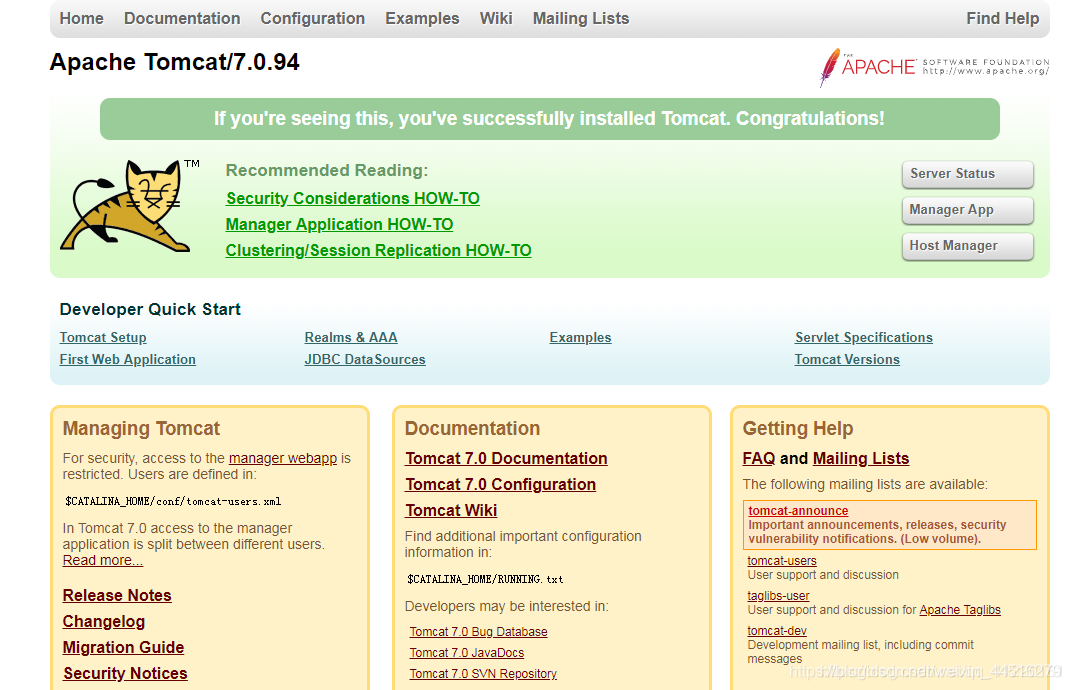1071x690 pixels.
Task: Click the Find Help link at top right
Action: tap(1003, 18)
